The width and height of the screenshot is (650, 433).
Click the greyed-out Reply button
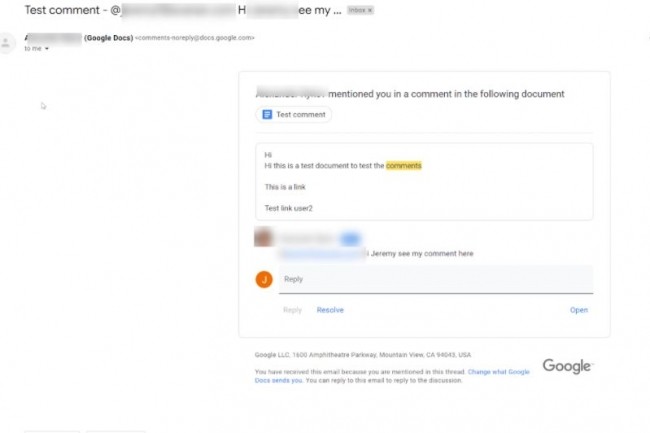tap(292, 310)
